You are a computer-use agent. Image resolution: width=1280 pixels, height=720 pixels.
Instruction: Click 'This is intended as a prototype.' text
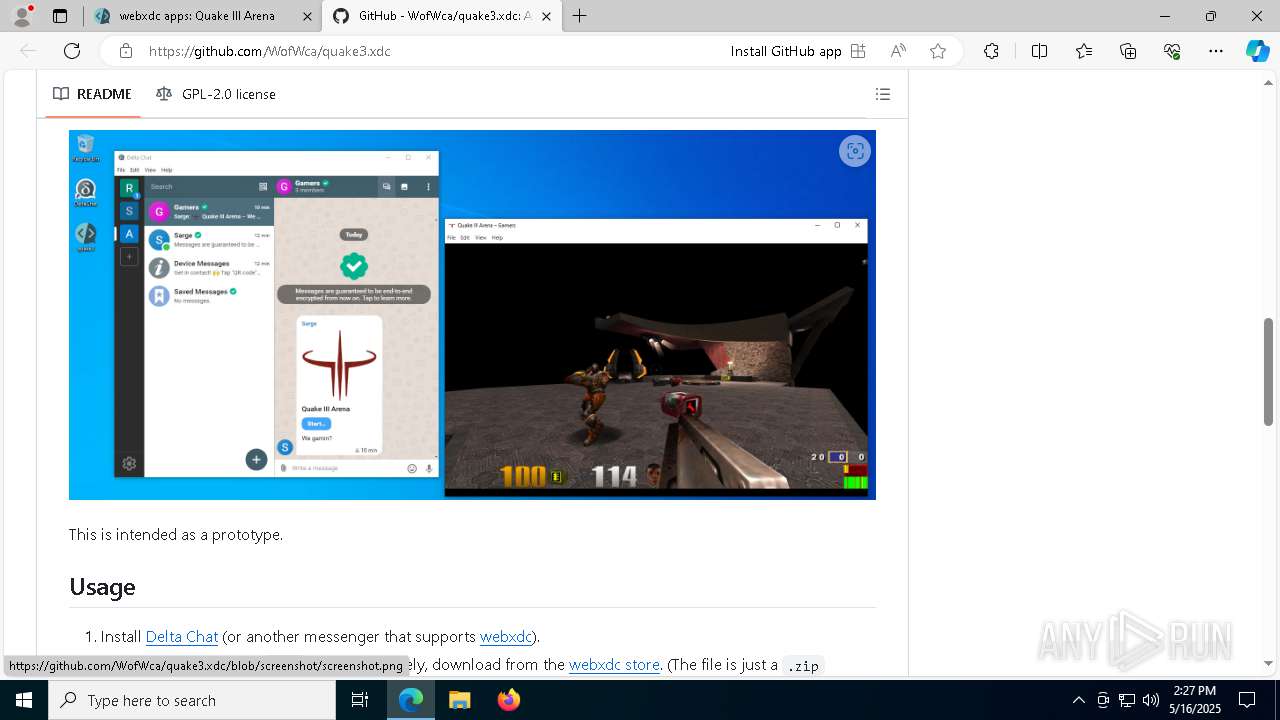click(x=176, y=535)
